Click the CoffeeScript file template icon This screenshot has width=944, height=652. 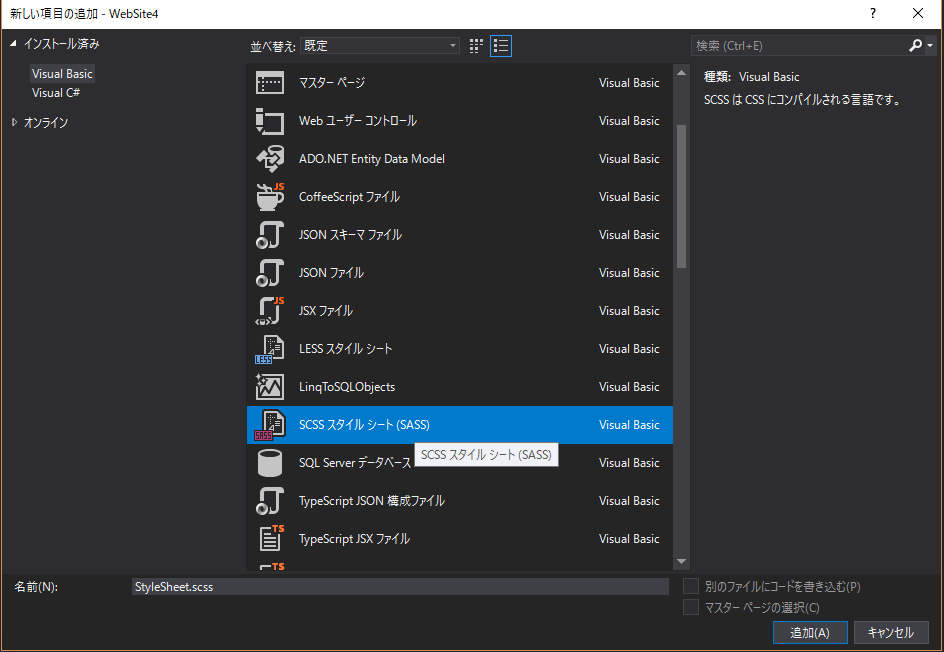pyautogui.click(x=270, y=197)
